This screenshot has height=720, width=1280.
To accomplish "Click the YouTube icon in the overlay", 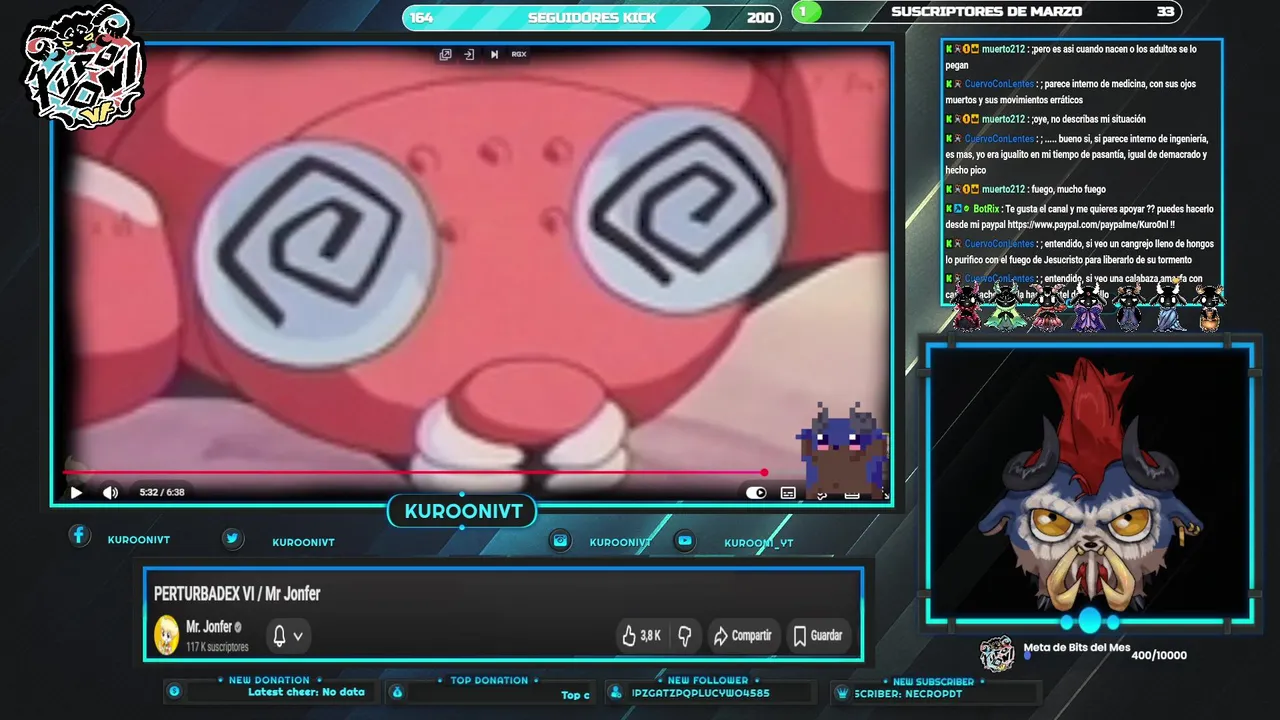I will click(x=684, y=540).
